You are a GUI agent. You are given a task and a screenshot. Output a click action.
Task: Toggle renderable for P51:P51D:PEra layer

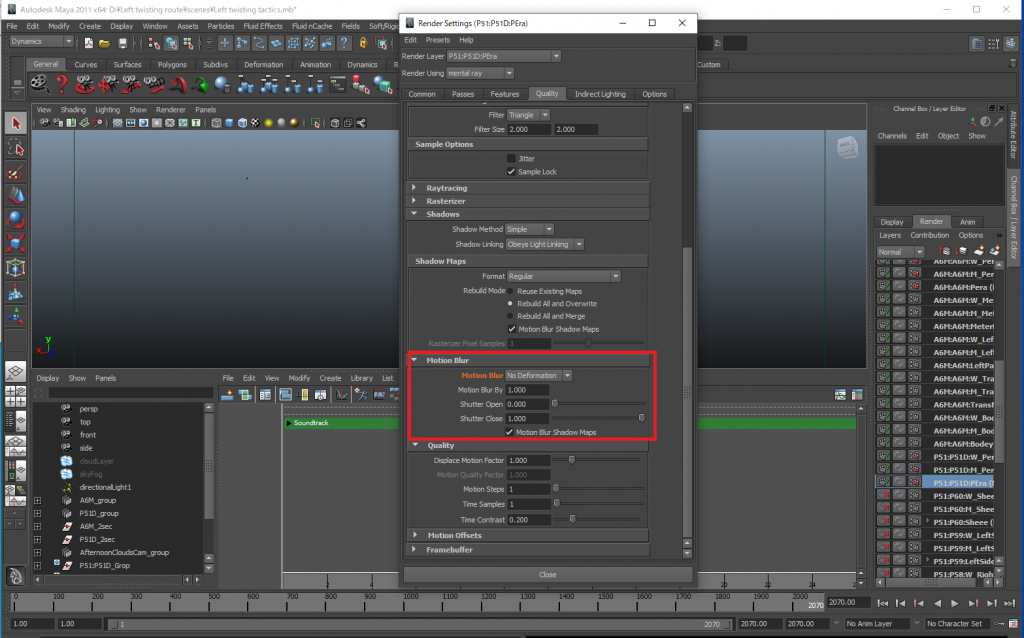click(884, 483)
